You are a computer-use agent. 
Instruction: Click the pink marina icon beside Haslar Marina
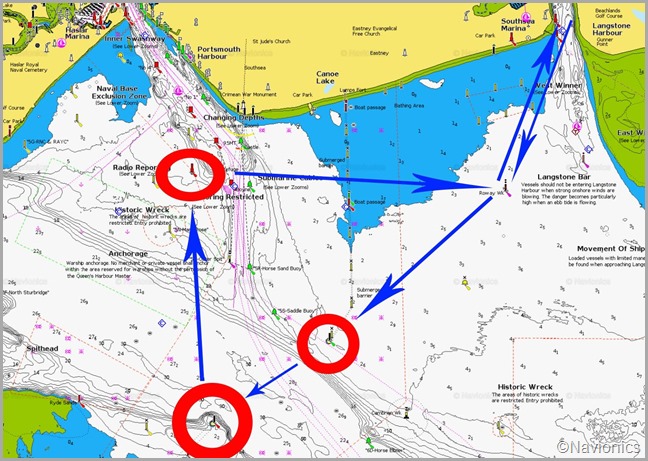tap(61, 43)
